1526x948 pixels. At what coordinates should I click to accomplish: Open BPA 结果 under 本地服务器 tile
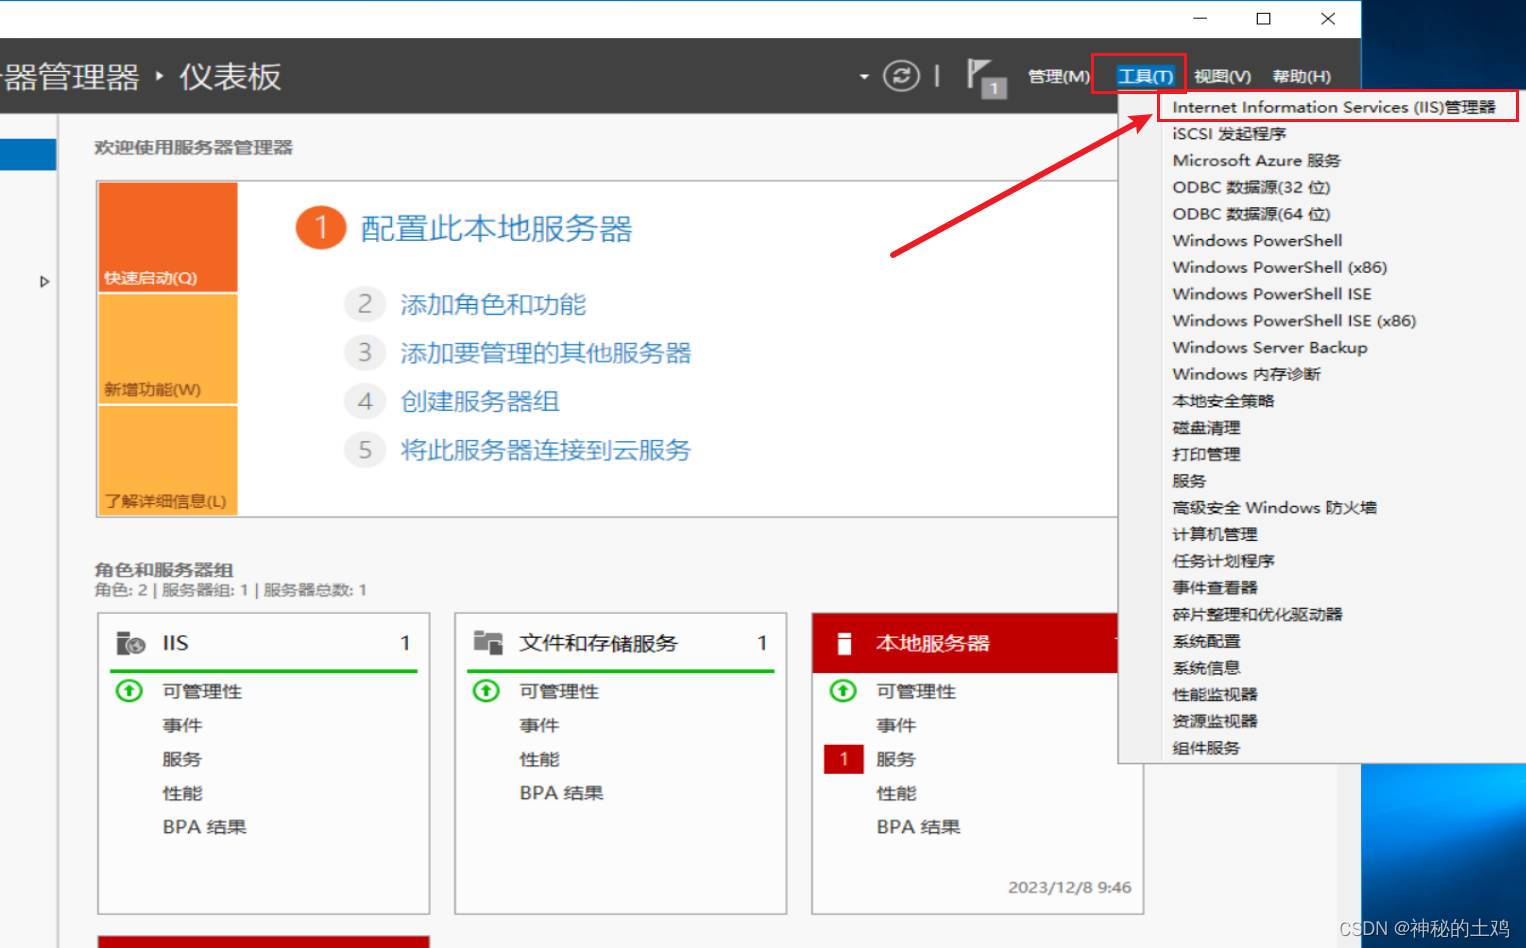pyautogui.click(x=917, y=826)
